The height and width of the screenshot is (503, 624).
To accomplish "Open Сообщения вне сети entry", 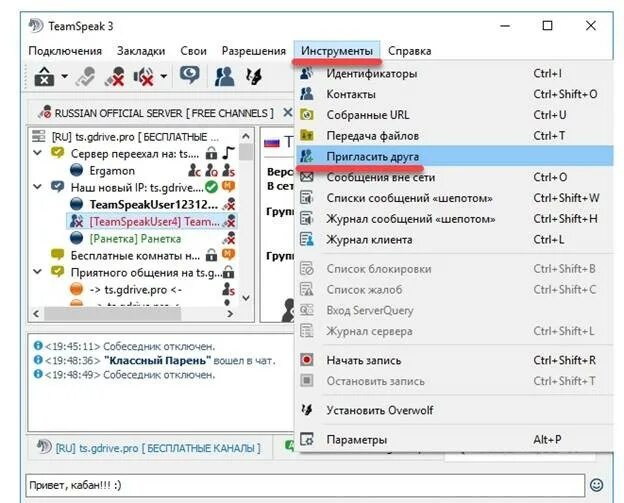I will click(454, 177).
